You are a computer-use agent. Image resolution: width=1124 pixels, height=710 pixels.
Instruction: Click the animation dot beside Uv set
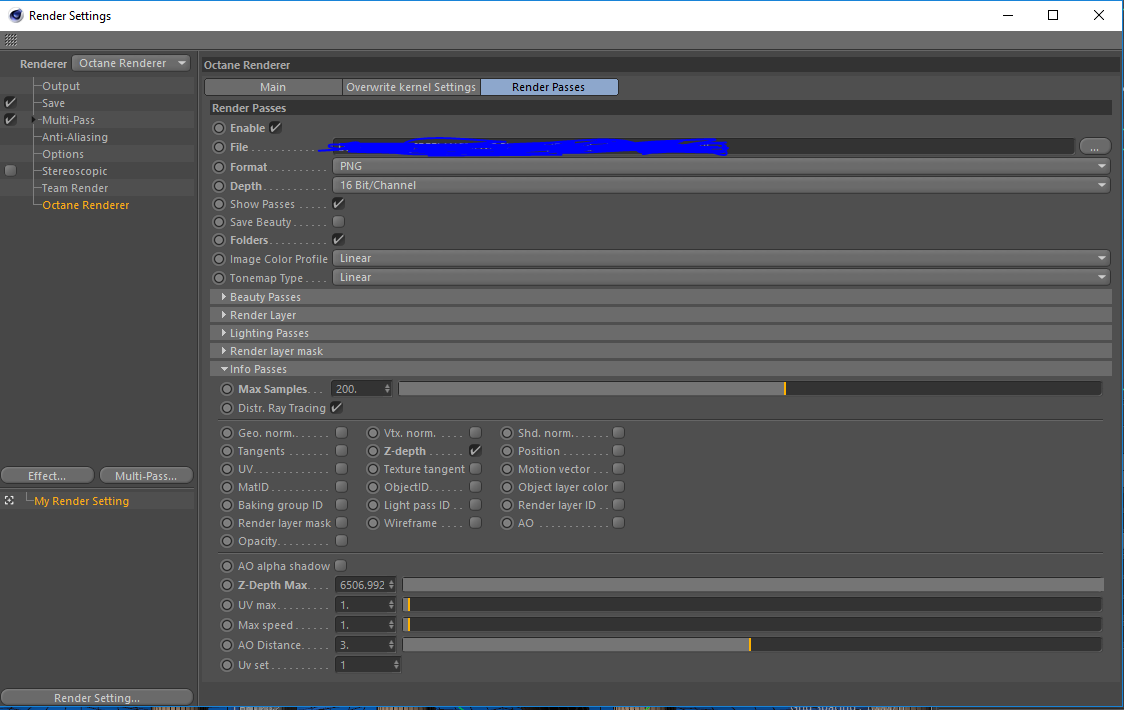[x=227, y=665]
